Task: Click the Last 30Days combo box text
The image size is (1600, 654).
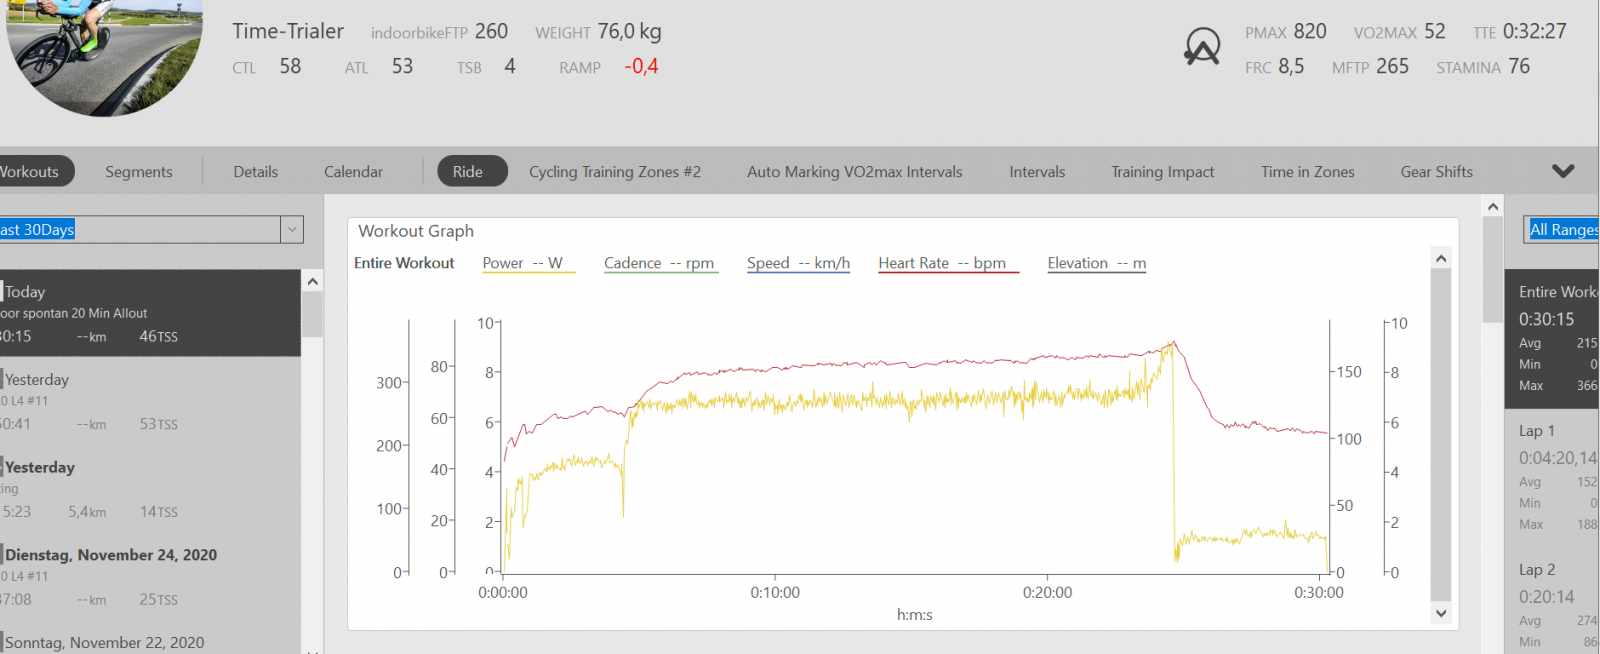Action: [37, 229]
